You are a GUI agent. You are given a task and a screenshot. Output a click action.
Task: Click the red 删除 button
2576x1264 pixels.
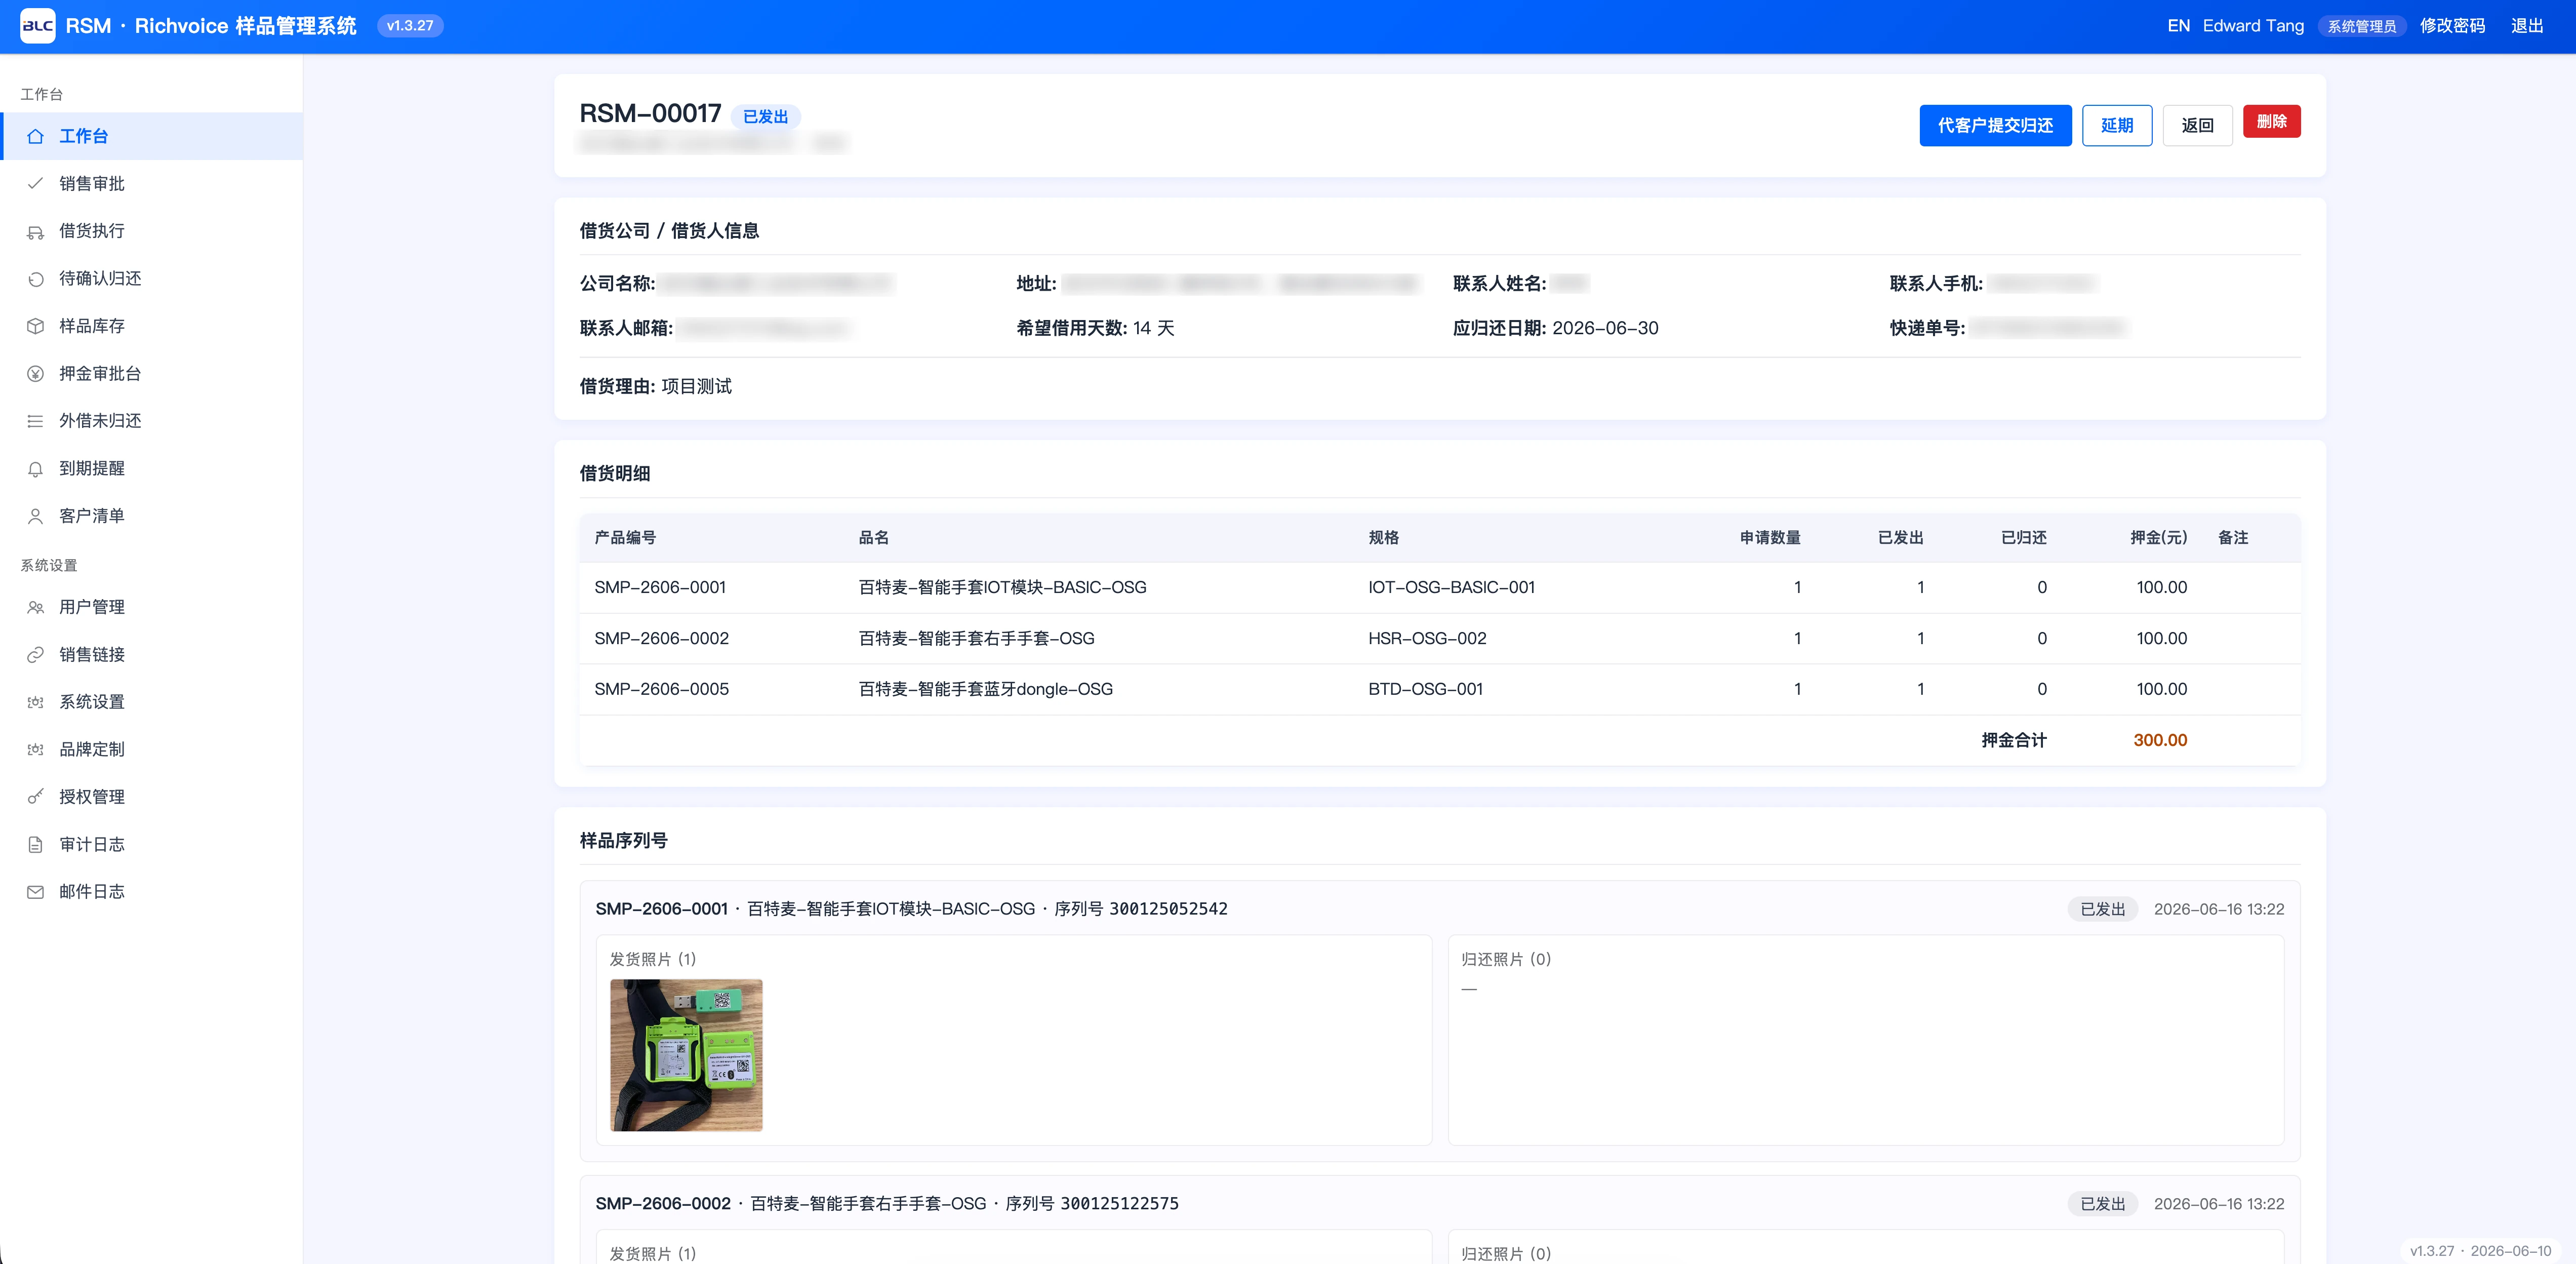pyautogui.click(x=2271, y=122)
